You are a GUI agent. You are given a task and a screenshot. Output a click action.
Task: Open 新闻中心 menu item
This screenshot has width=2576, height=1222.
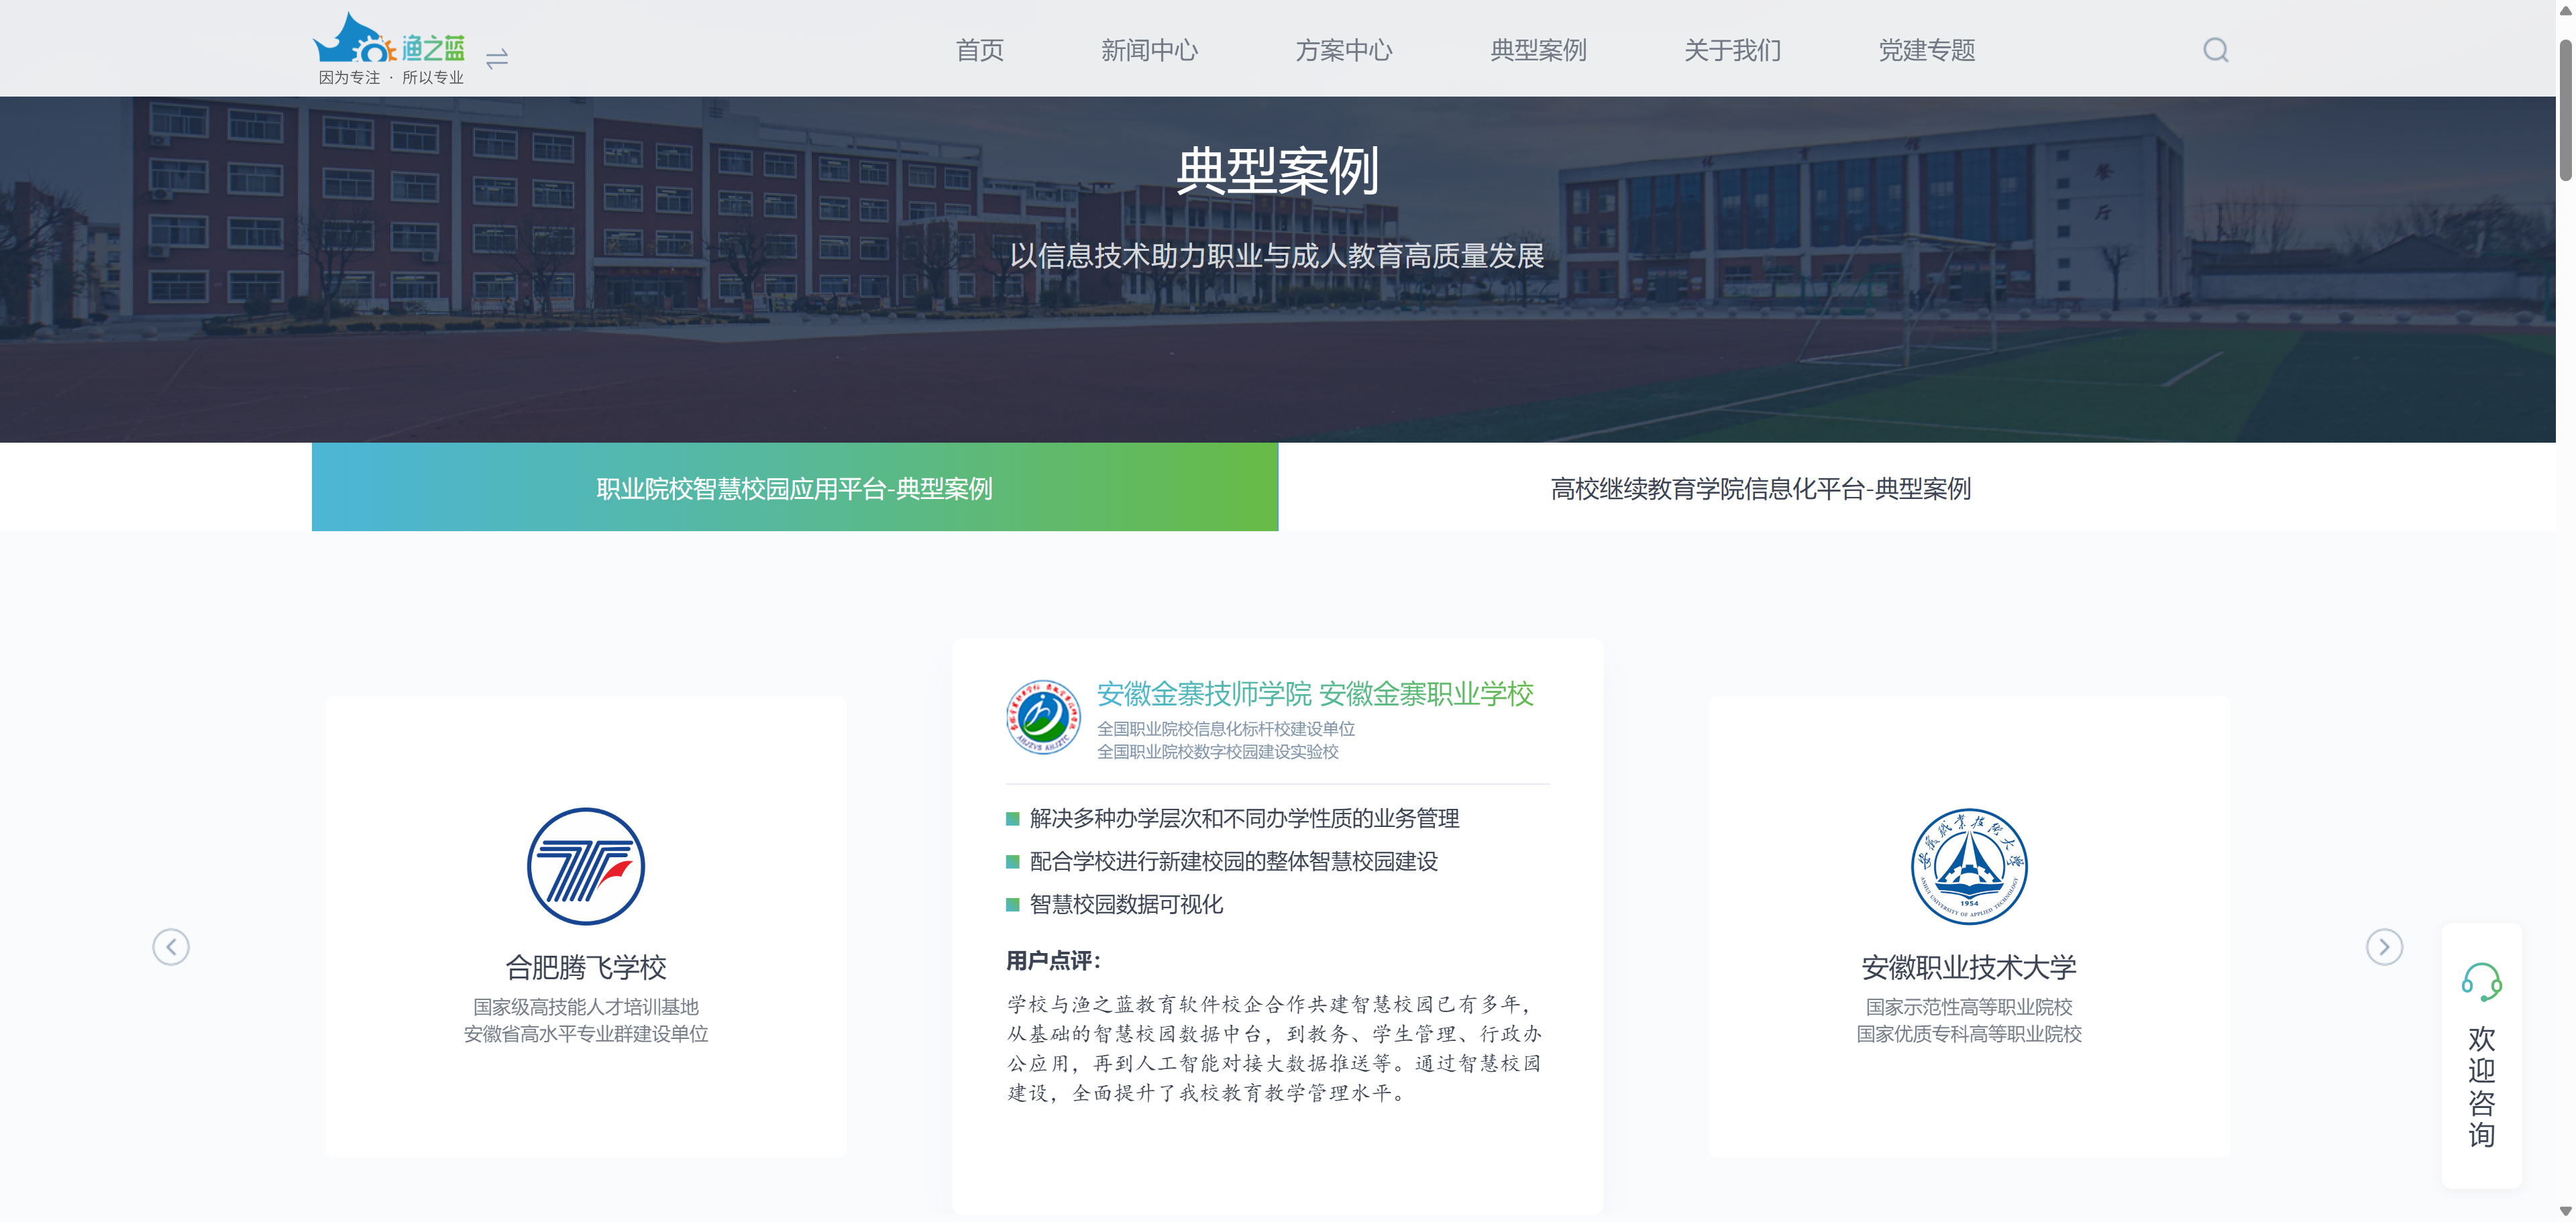click(1149, 51)
